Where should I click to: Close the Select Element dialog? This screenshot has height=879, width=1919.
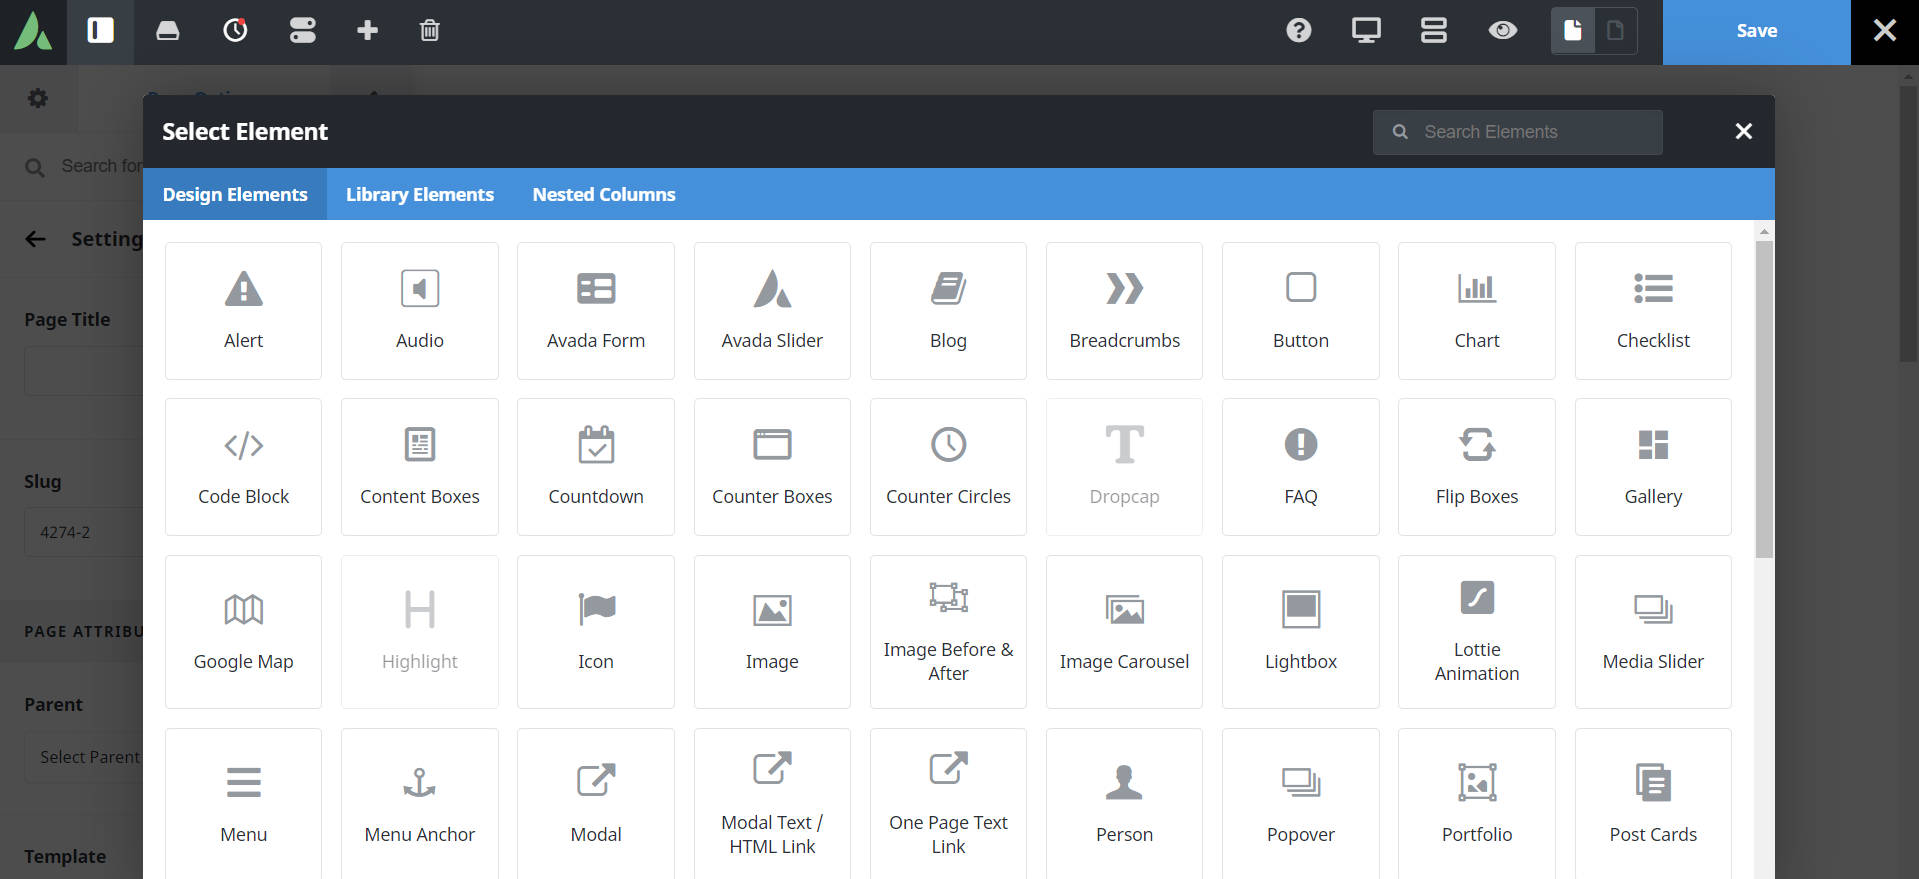coord(1744,132)
